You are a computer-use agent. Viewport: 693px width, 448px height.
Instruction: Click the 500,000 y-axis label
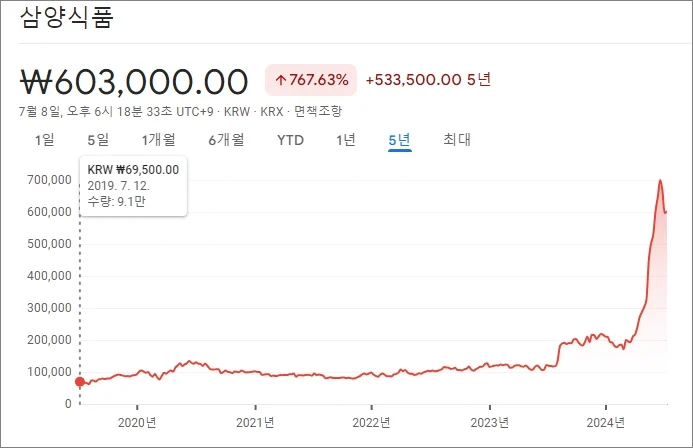[50, 244]
